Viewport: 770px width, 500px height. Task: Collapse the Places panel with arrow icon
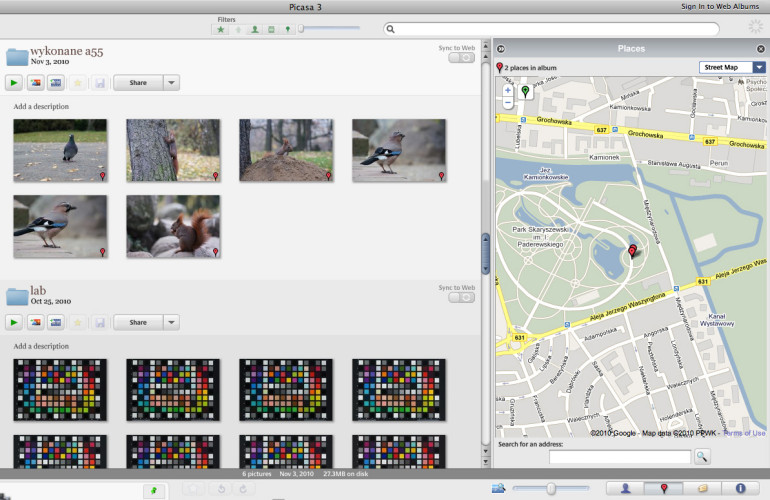501,49
